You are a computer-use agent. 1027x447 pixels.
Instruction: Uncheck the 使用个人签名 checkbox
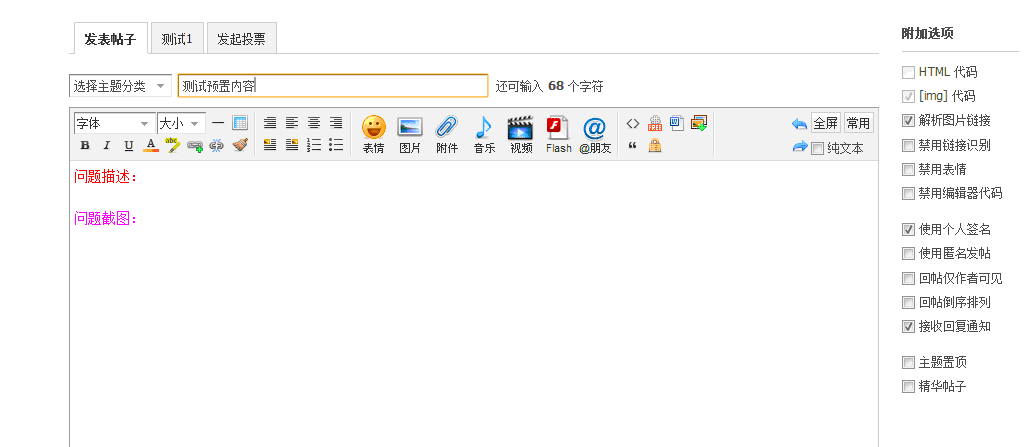tap(908, 229)
